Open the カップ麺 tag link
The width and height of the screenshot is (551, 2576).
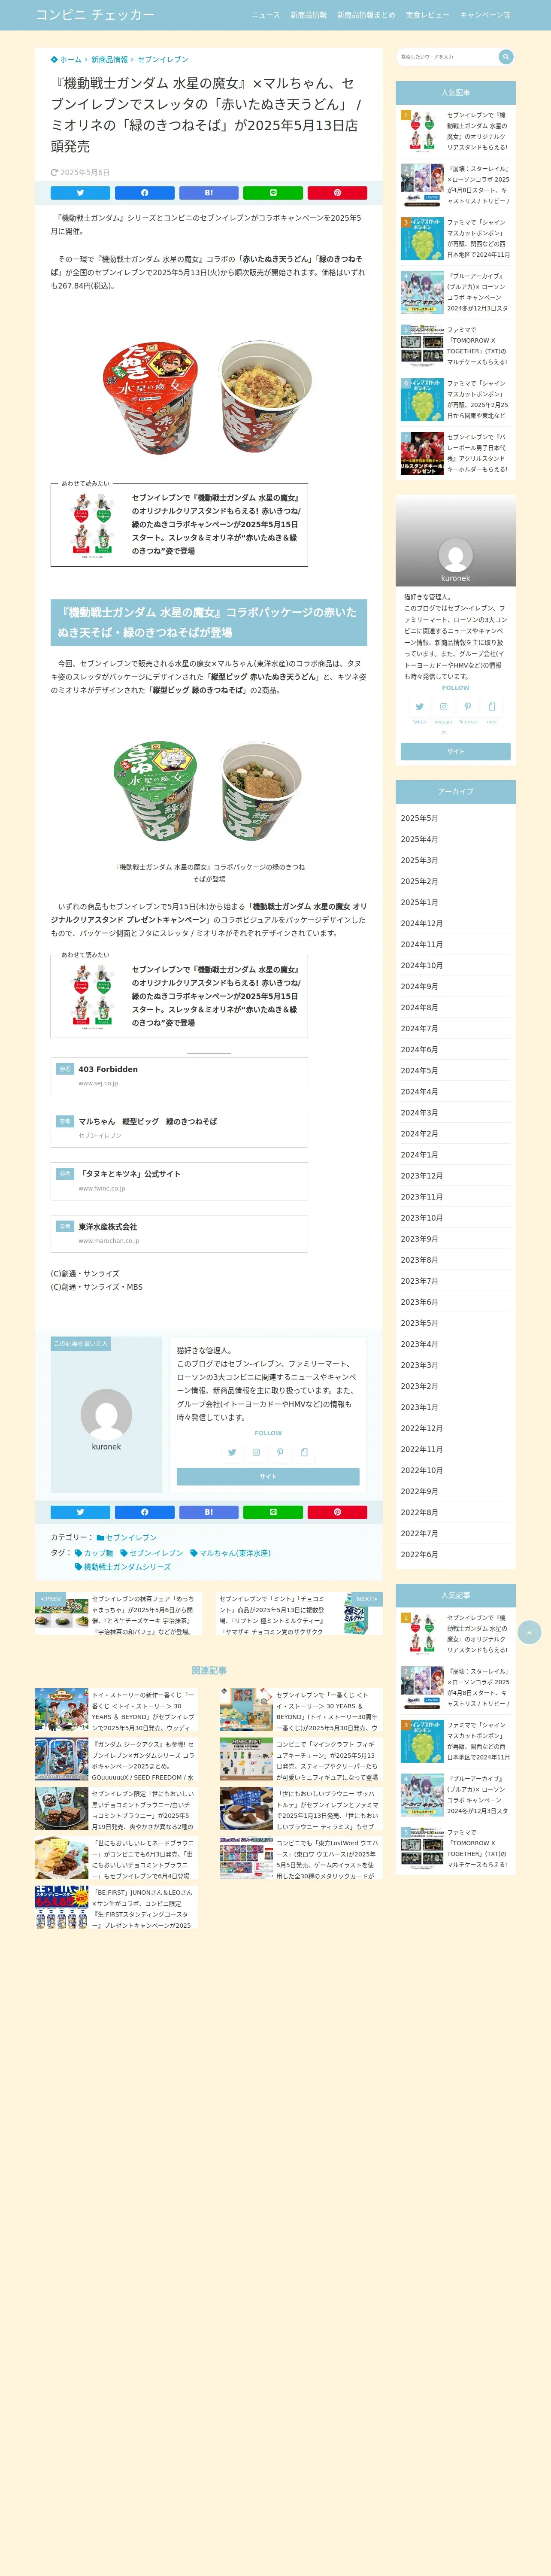coord(94,1553)
